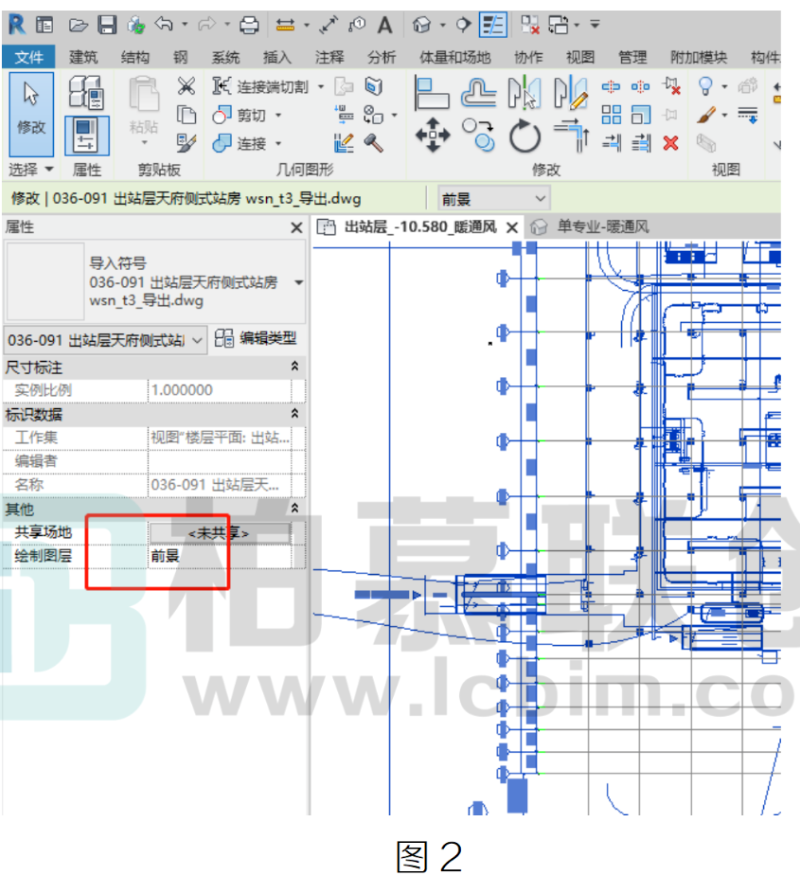Select the Mirror Draw Axis icon

point(571,93)
